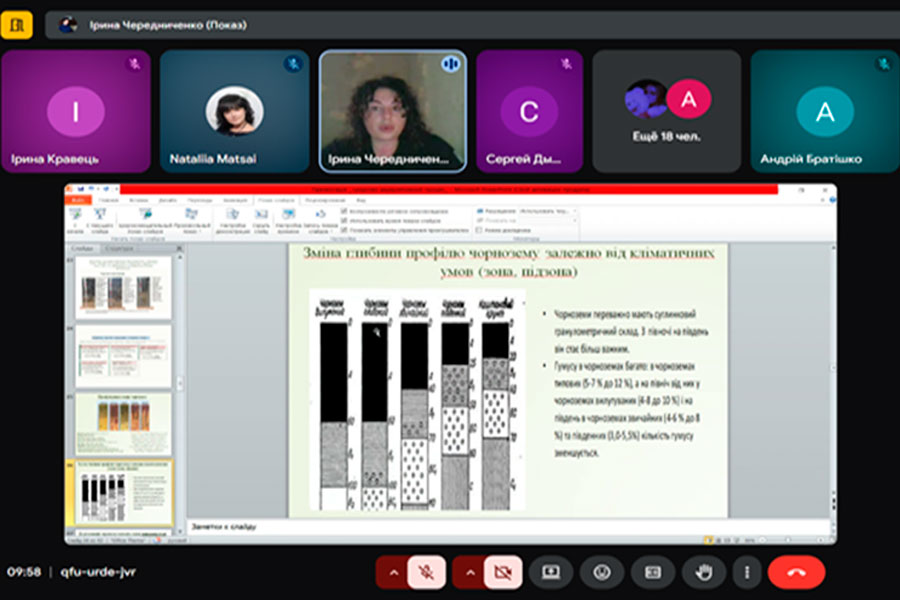Select the thumbnail with colored soil profiles
Screen dimensions: 900x600
(123, 424)
